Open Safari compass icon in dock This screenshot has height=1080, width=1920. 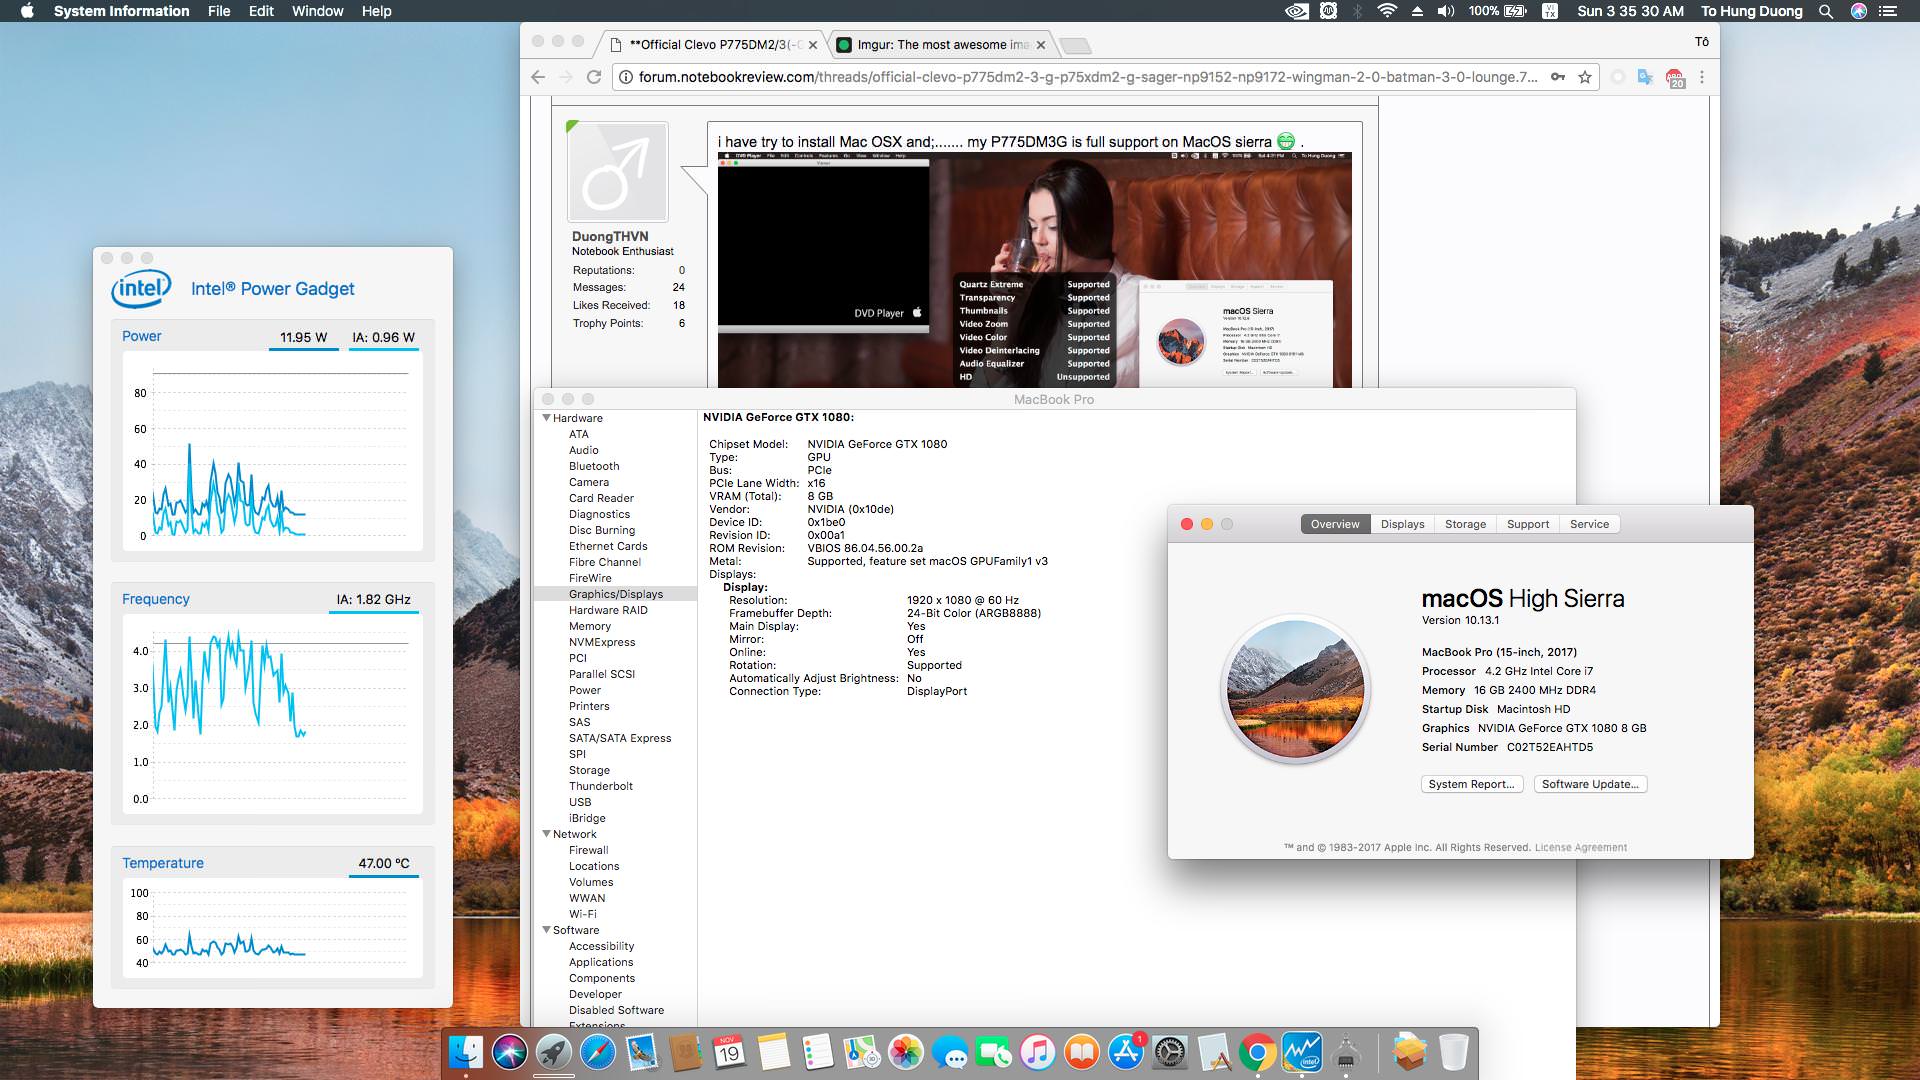tap(597, 1052)
